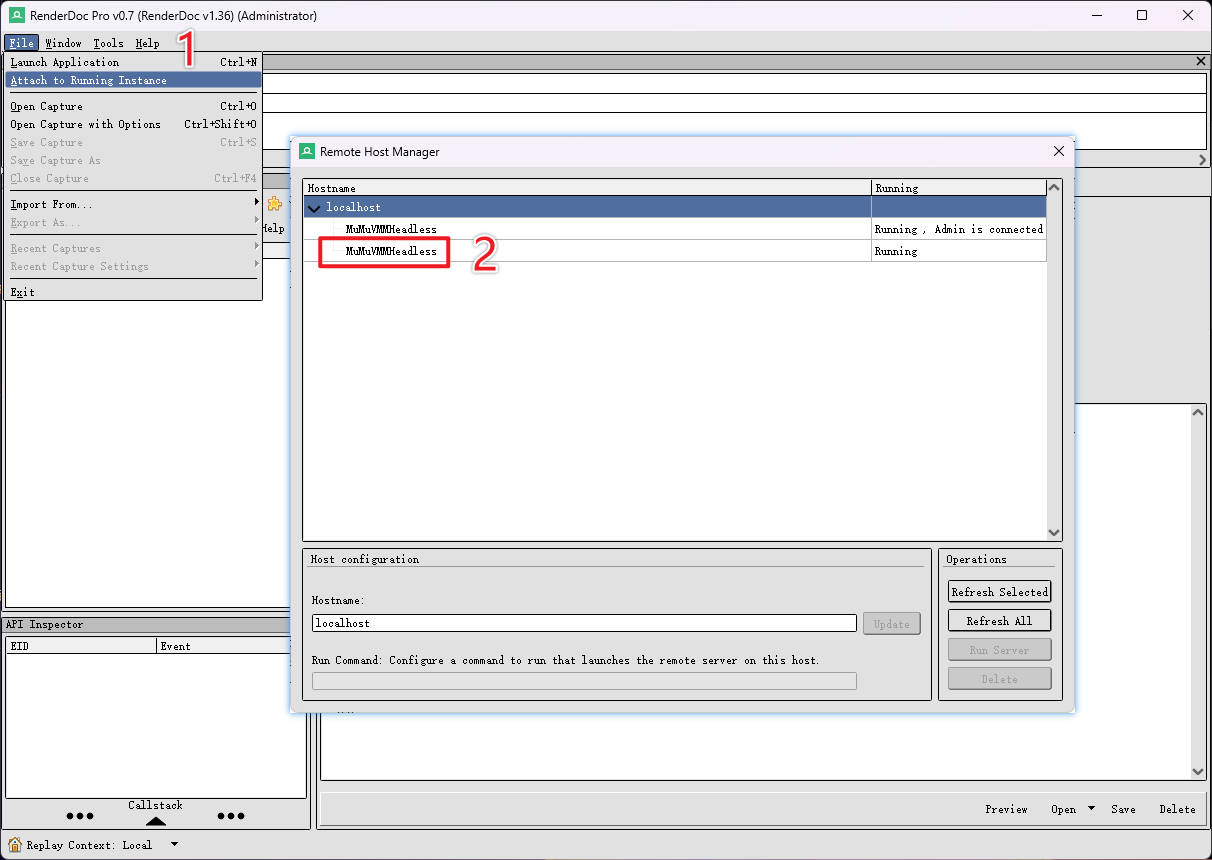Open the Replay Context dropdown arrow

point(174,845)
